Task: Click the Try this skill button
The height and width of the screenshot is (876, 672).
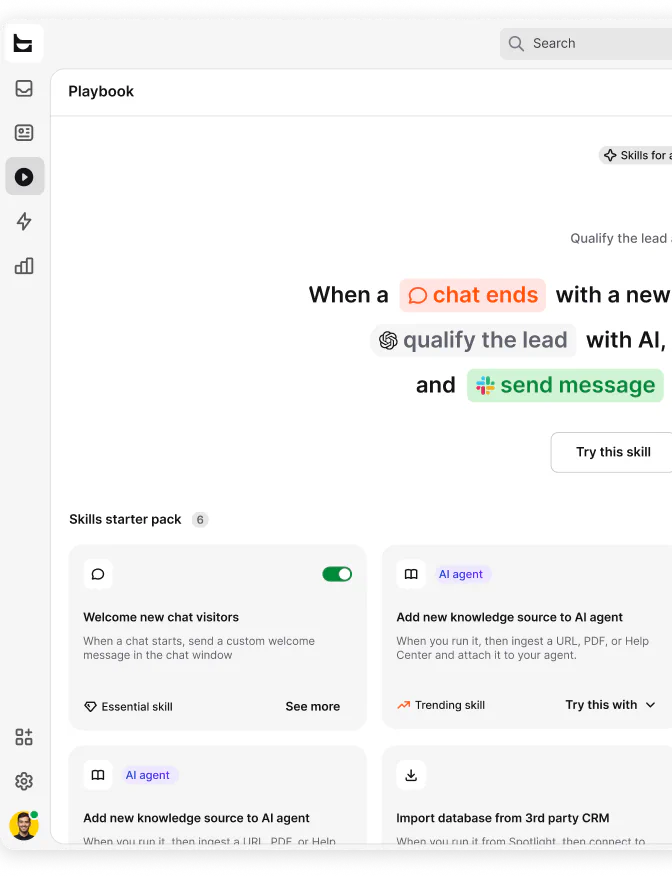Action: [613, 452]
